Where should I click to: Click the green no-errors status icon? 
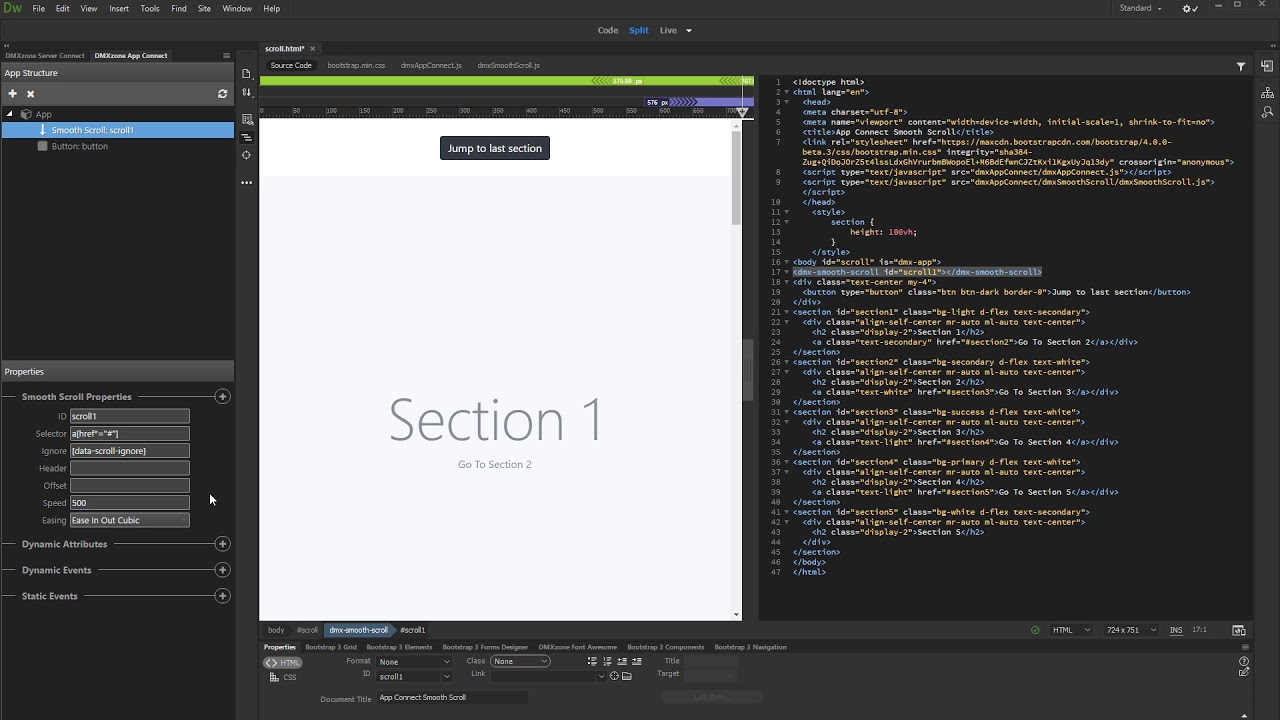(1035, 630)
